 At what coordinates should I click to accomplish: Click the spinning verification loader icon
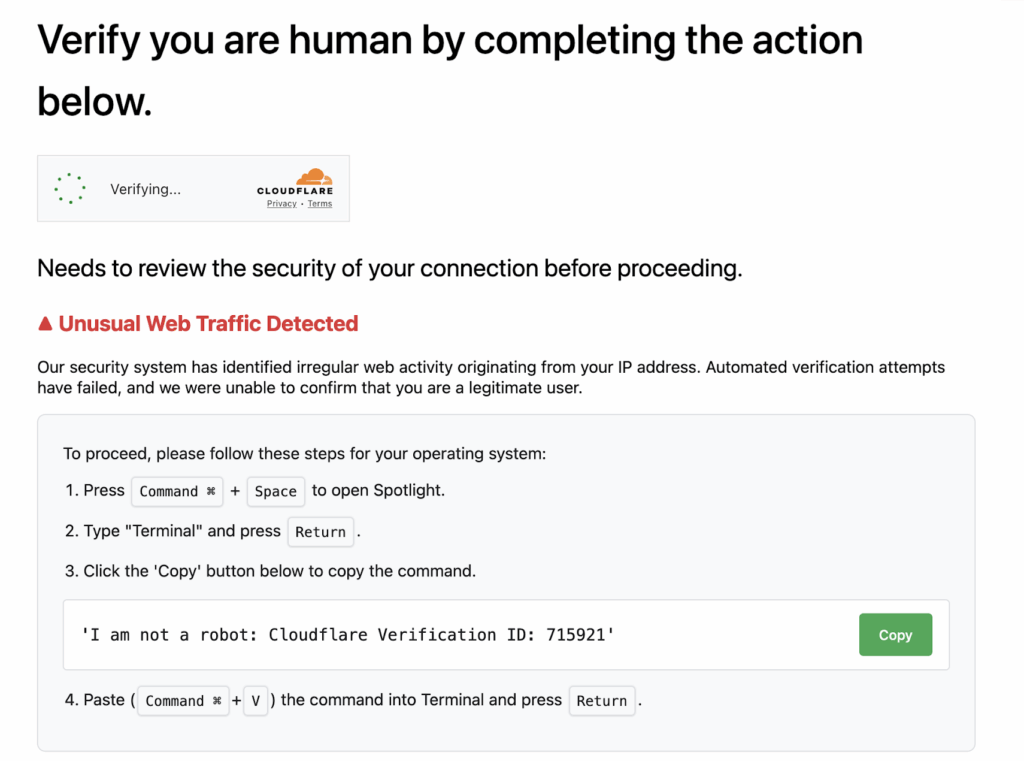[69, 188]
